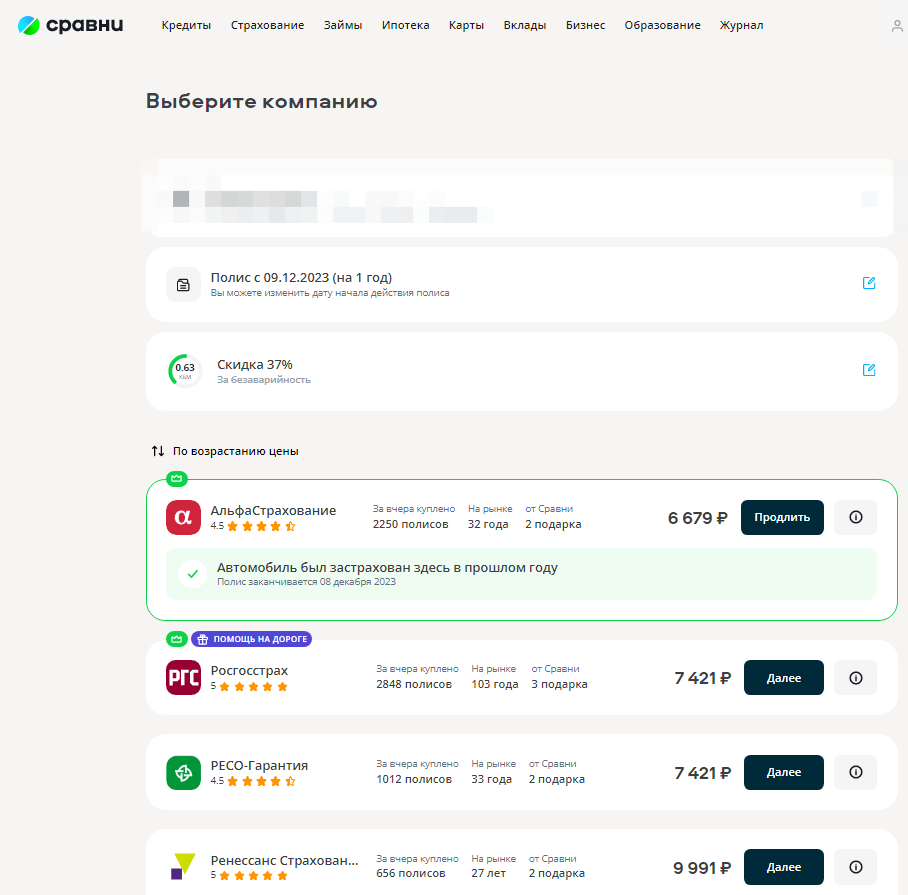
Task: Click 1012 полисов text
Action: point(414,779)
